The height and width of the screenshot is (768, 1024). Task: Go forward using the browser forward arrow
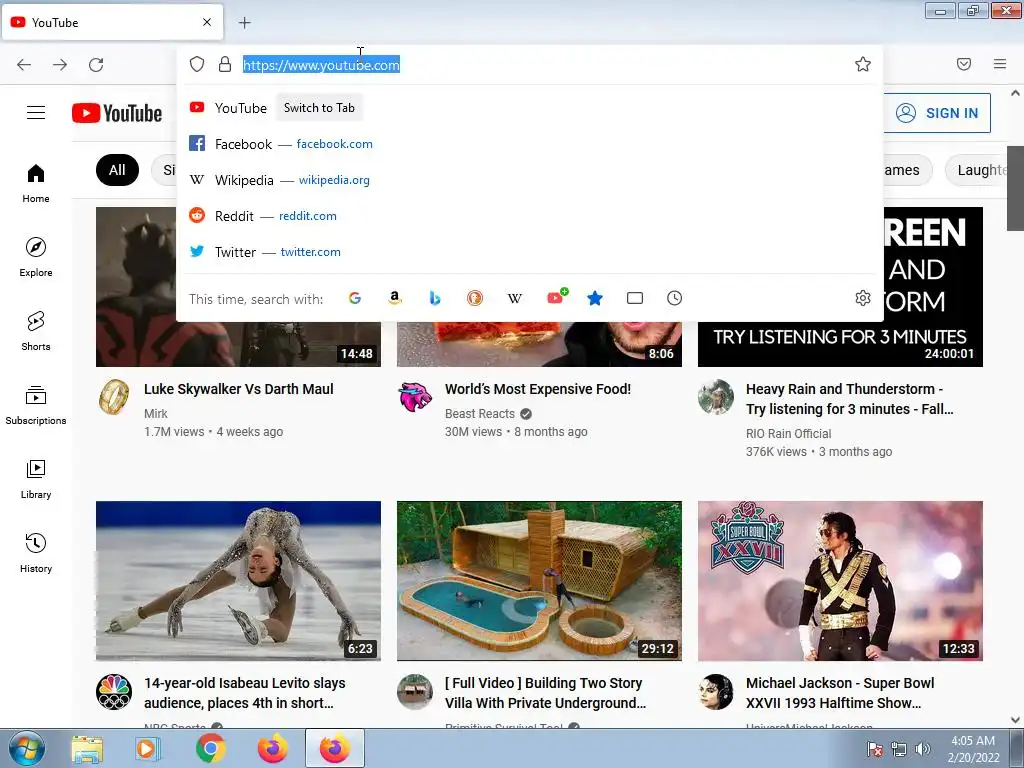60,65
